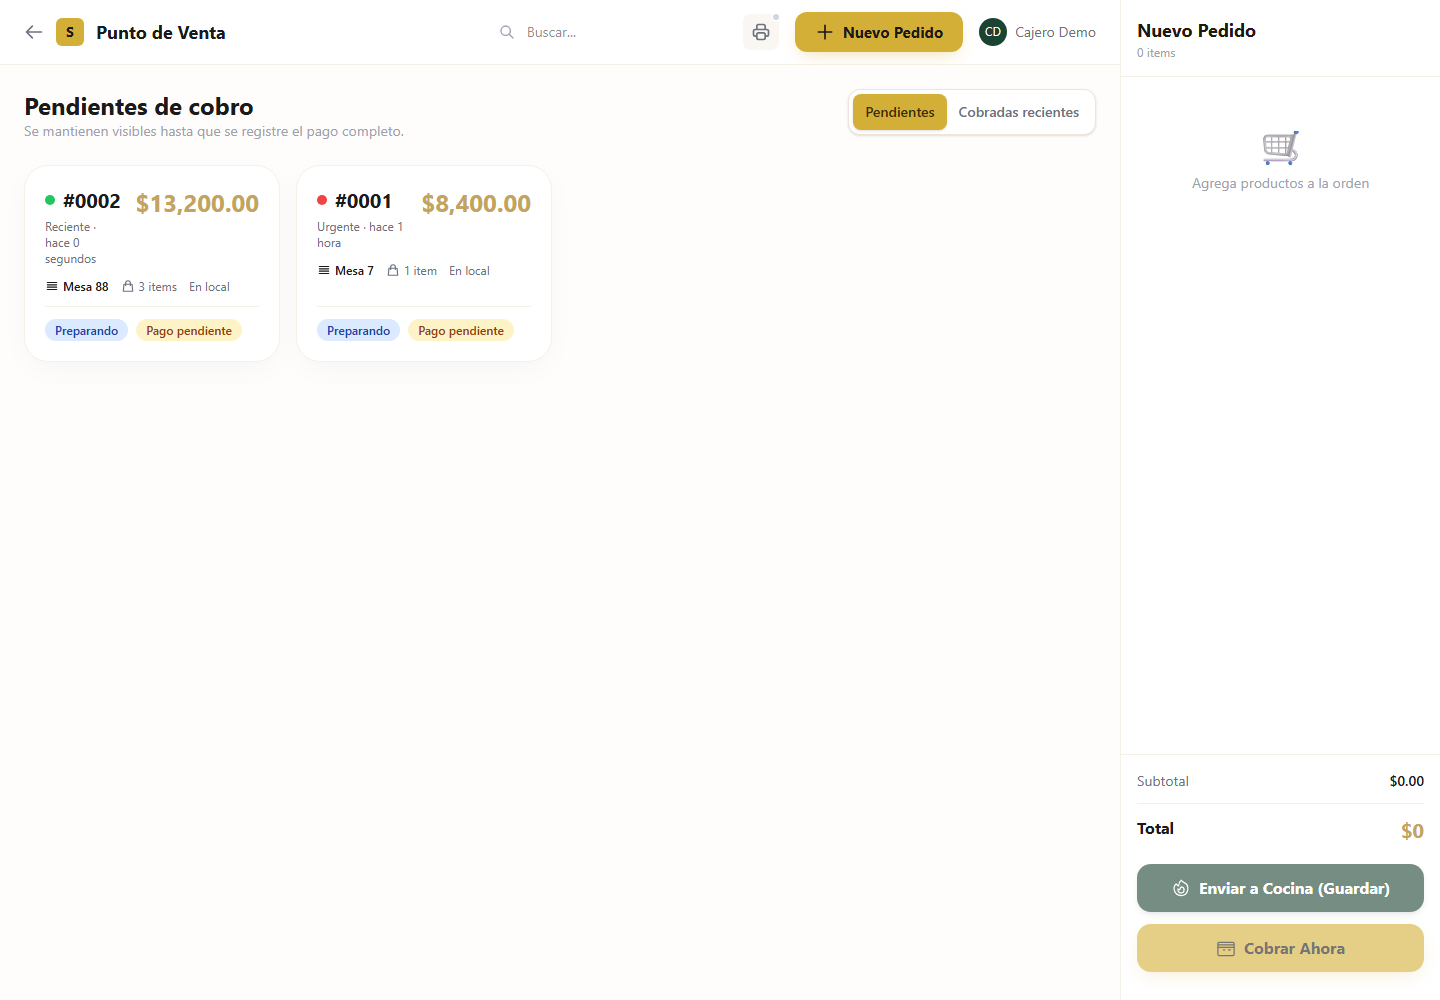Click the green status dot on order #0002
The image size is (1440, 1000).
pos(50,200)
